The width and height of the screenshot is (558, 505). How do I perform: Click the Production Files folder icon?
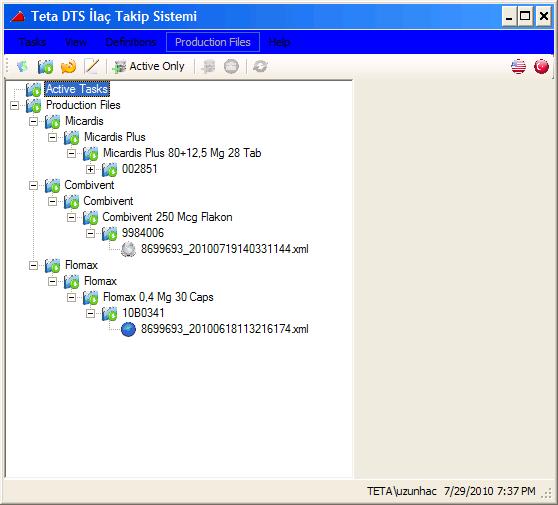click(x=34, y=105)
